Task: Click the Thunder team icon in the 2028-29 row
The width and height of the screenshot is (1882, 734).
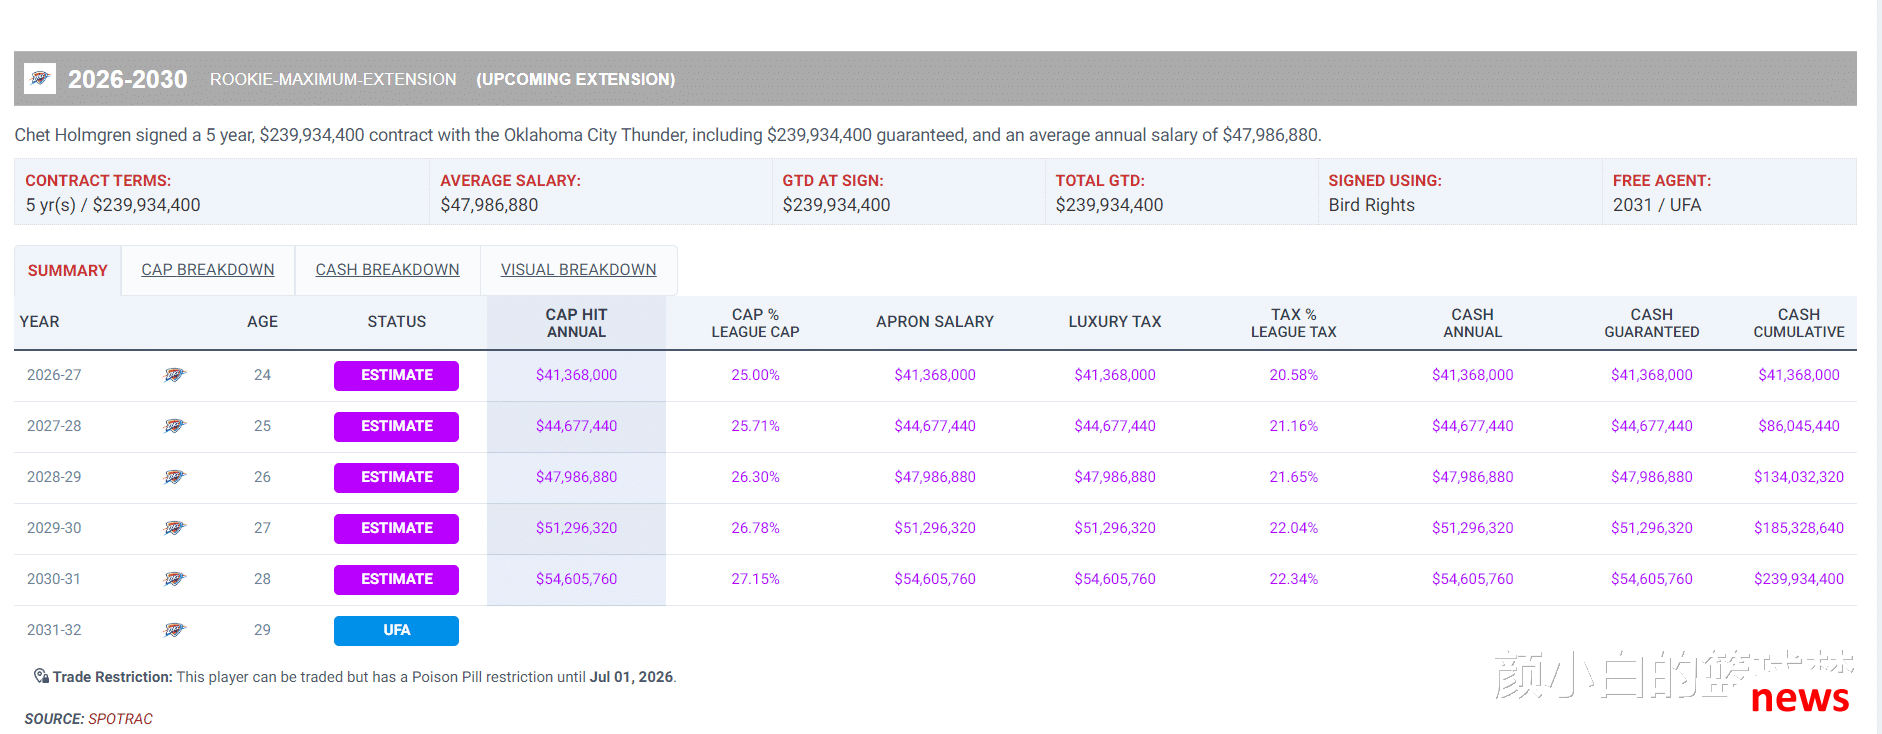Action: pyautogui.click(x=175, y=477)
